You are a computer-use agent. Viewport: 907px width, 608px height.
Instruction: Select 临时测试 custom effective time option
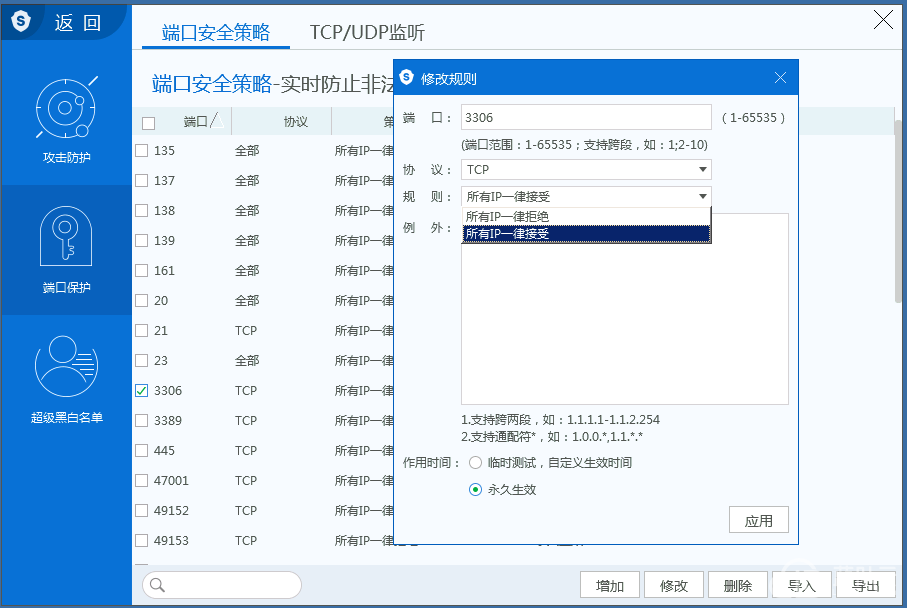point(475,463)
